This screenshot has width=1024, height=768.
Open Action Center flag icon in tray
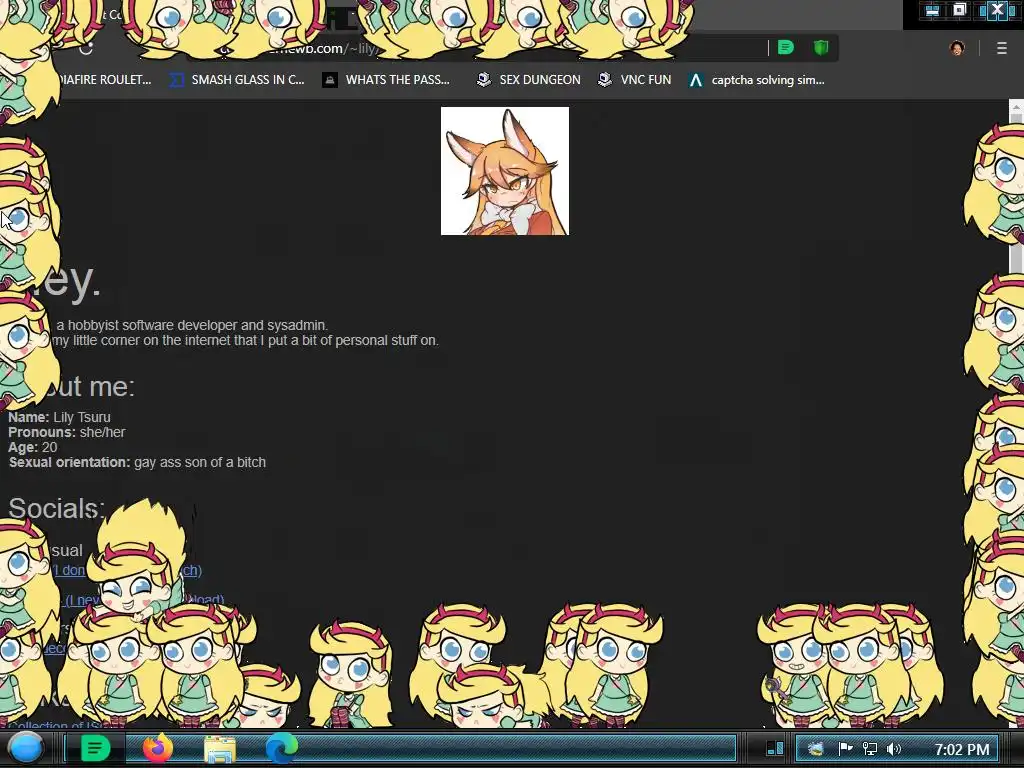(x=845, y=748)
